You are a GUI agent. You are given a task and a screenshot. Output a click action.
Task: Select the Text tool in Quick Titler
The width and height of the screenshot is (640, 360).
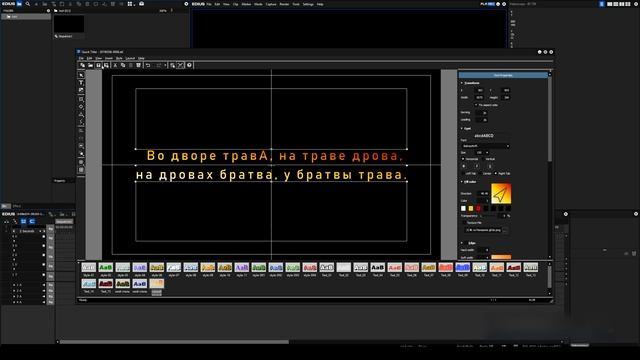[x=81, y=83]
